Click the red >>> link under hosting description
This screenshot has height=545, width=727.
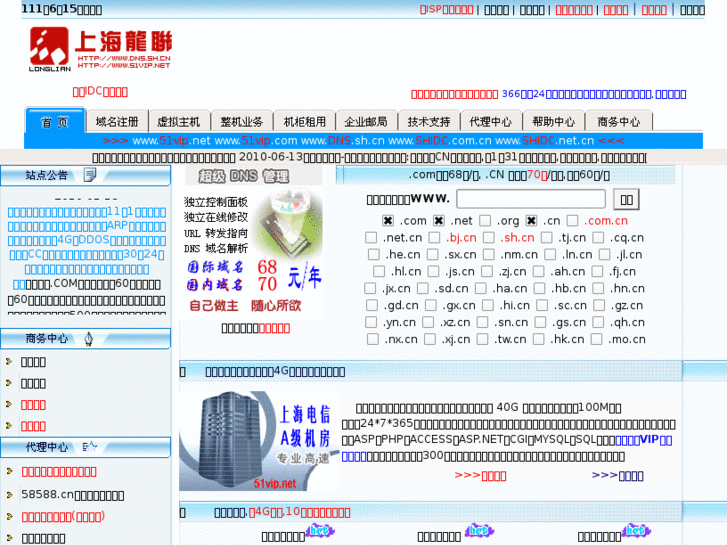pyautogui.click(x=480, y=475)
